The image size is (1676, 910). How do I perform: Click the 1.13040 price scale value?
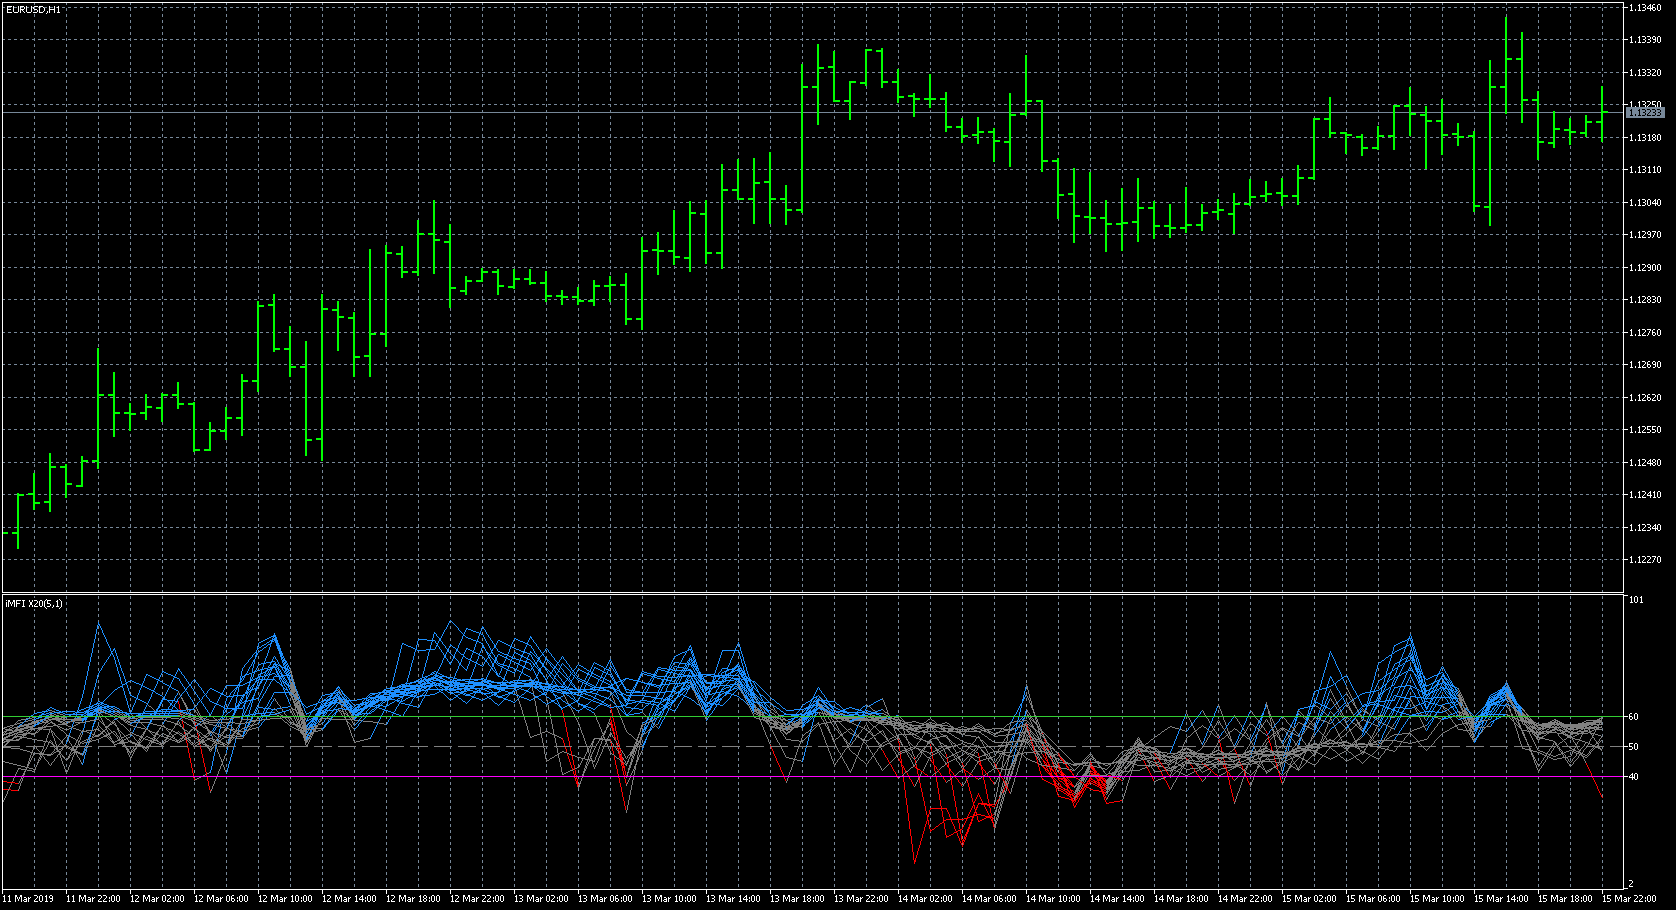(1645, 203)
